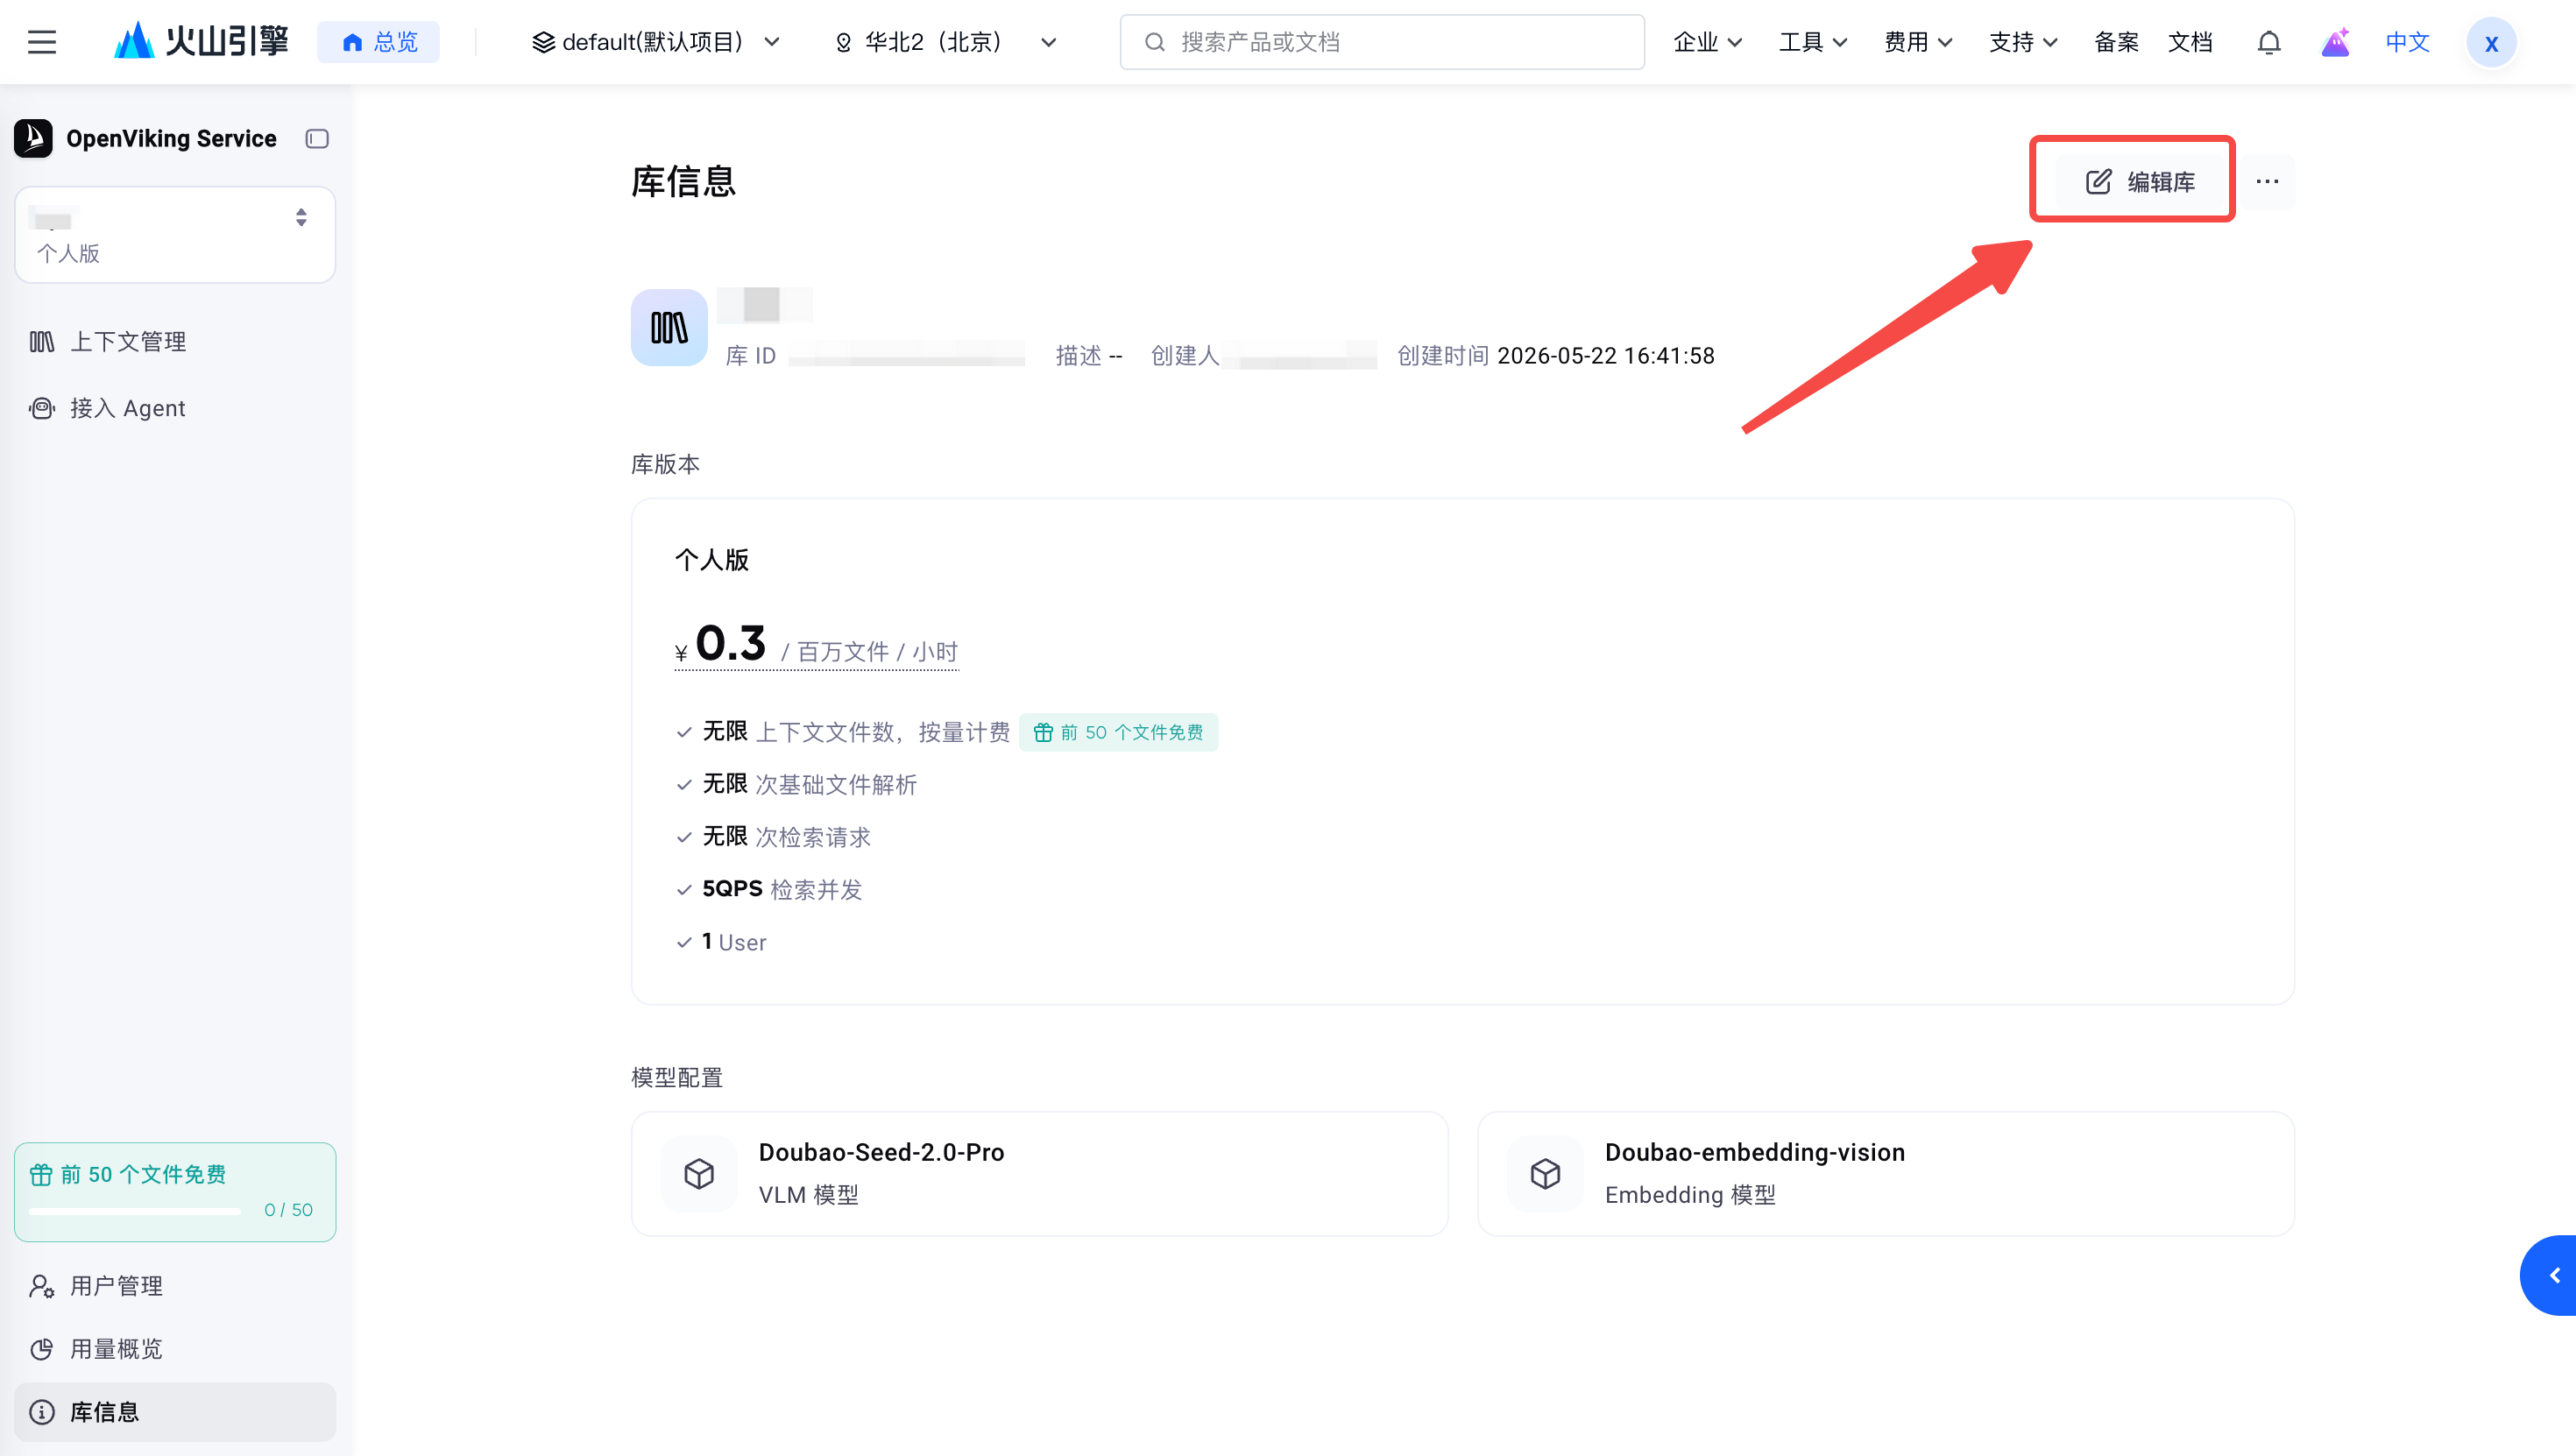Open the more options ellipsis menu
This screenshot has width=2576, height=1456.
[2267, 181]
